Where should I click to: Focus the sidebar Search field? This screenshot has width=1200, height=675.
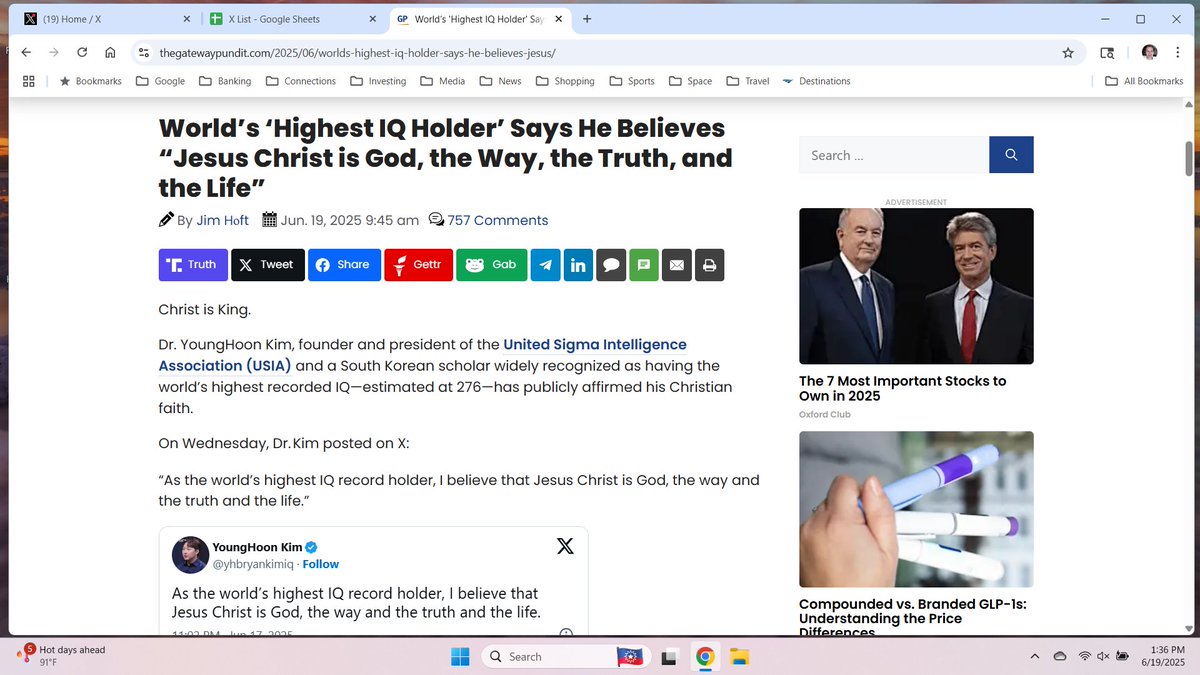coord(894,155)
